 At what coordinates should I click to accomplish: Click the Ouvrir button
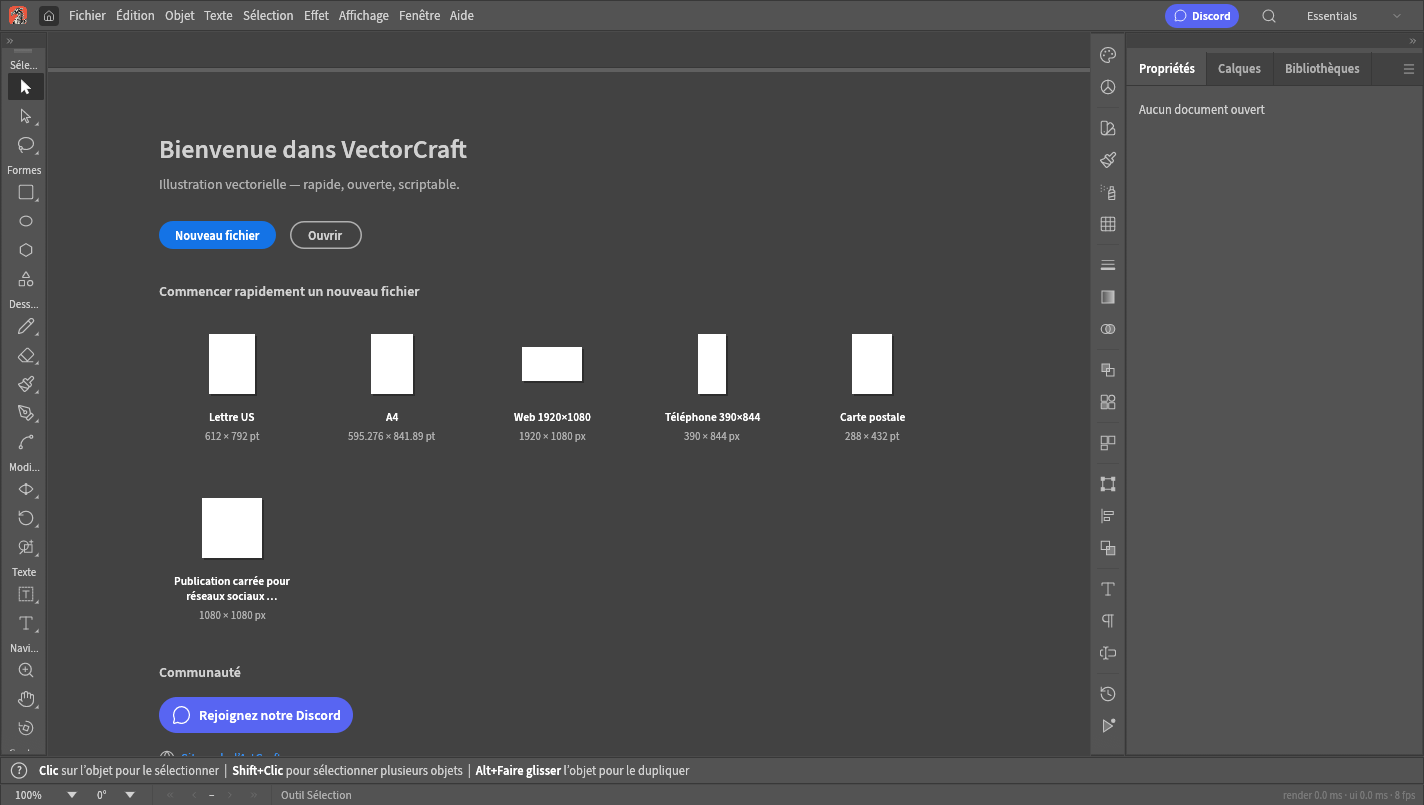pos(325,235)
